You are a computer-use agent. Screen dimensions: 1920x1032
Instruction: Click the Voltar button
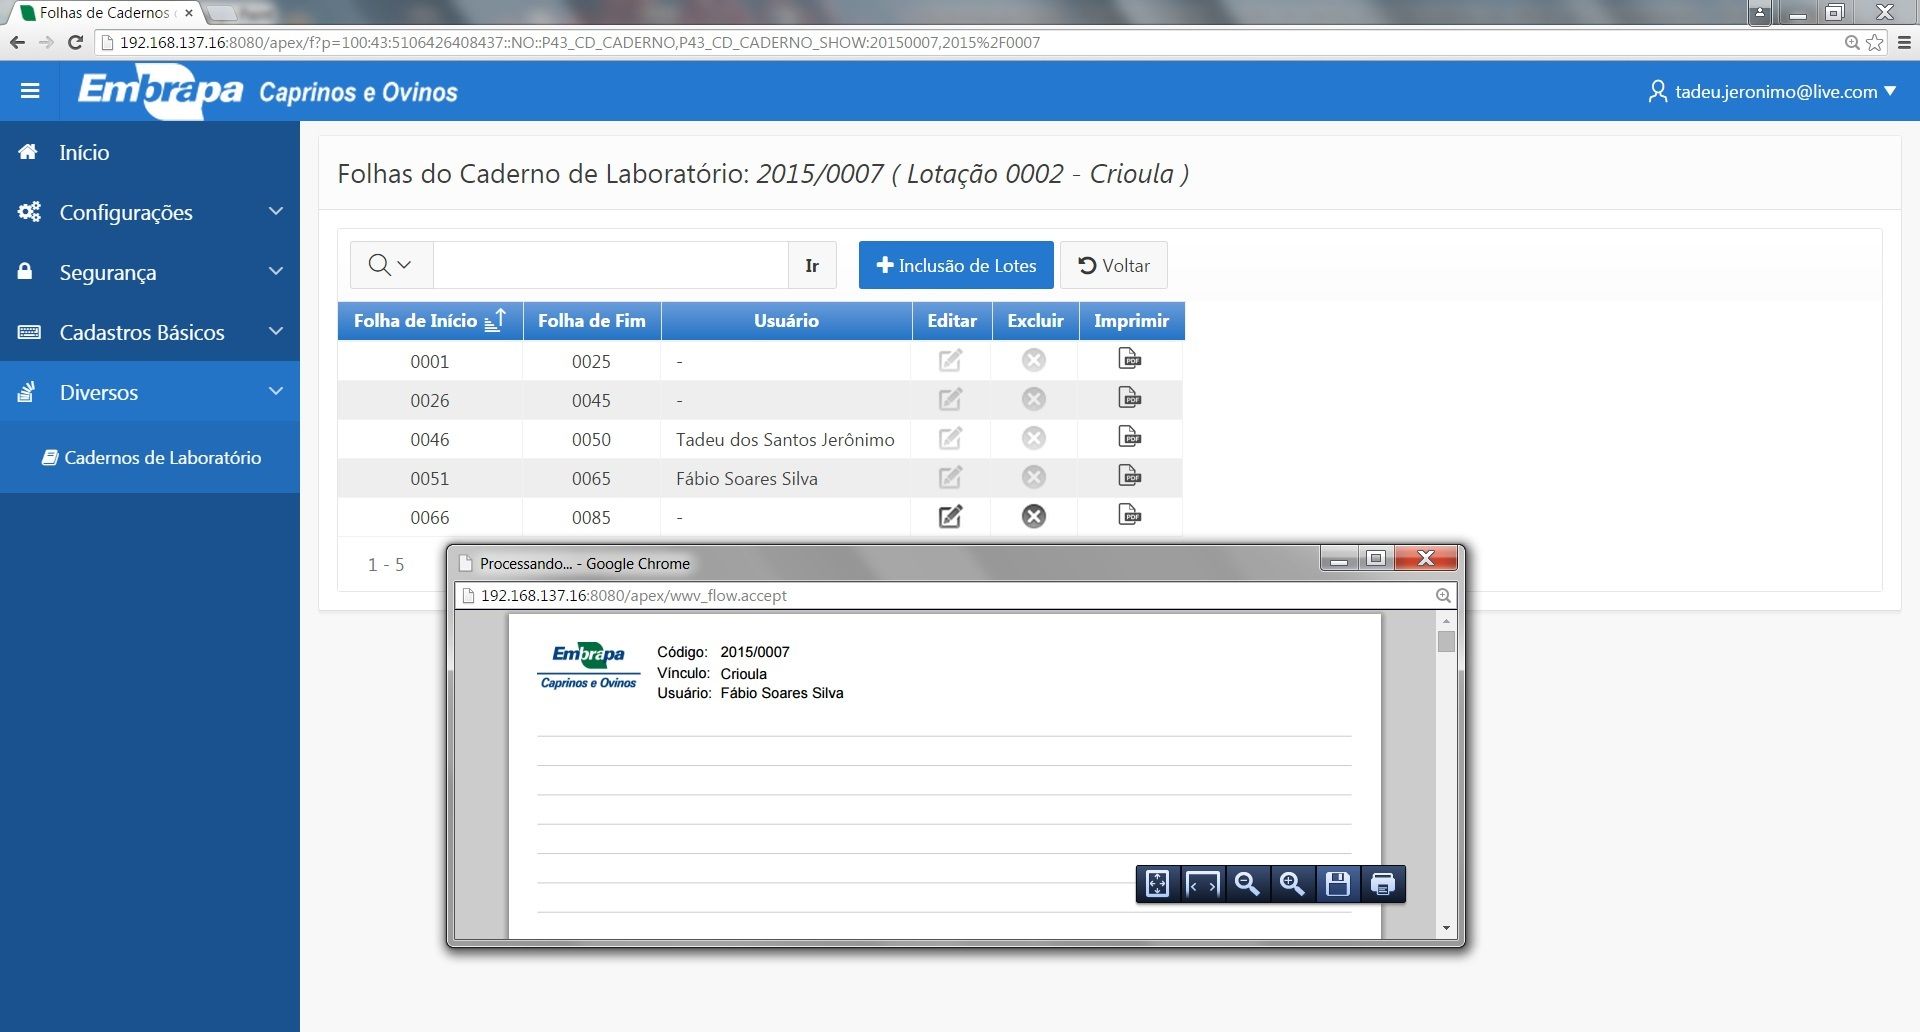(x=1113, y=265)
